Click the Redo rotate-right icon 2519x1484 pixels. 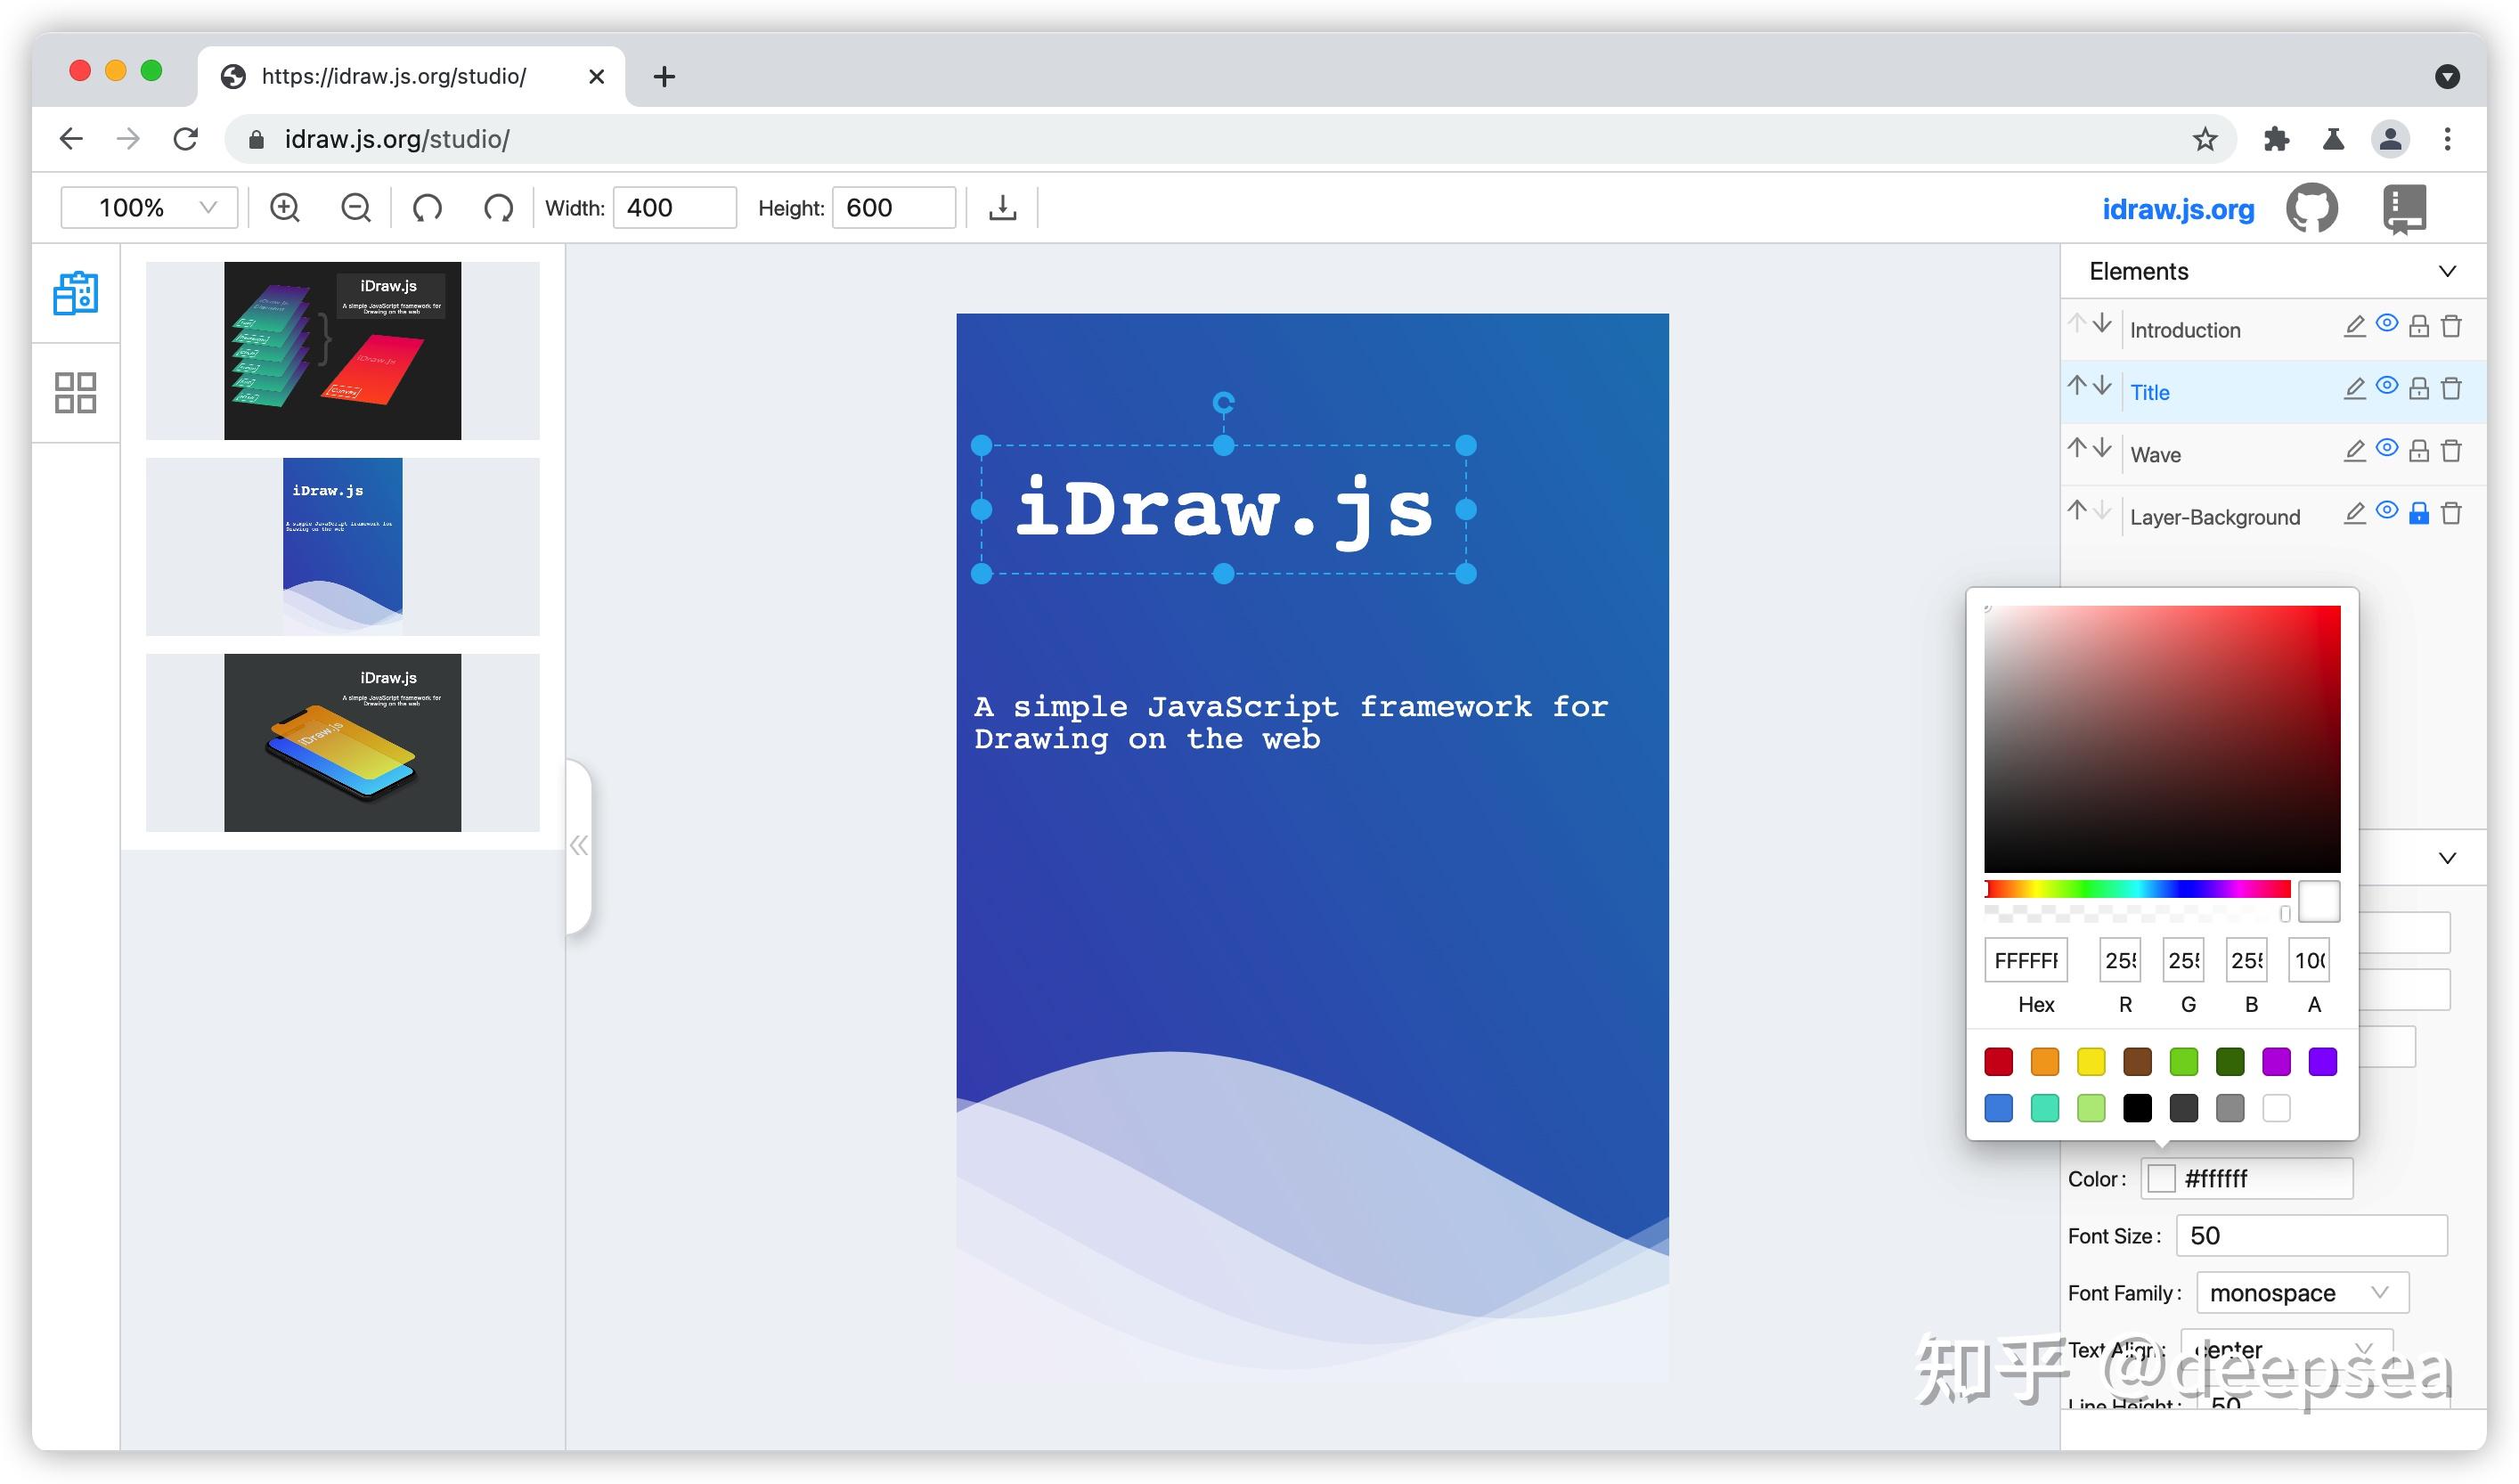(x=497, y=207)
